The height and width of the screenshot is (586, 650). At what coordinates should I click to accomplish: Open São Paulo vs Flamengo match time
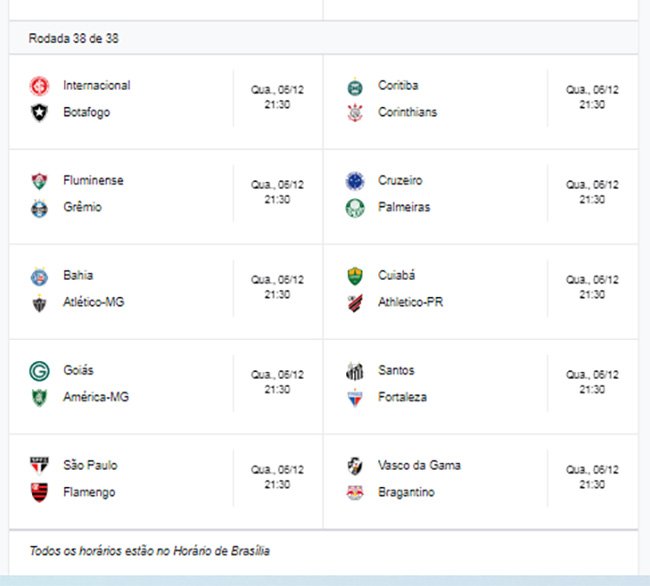coord(277,484)
